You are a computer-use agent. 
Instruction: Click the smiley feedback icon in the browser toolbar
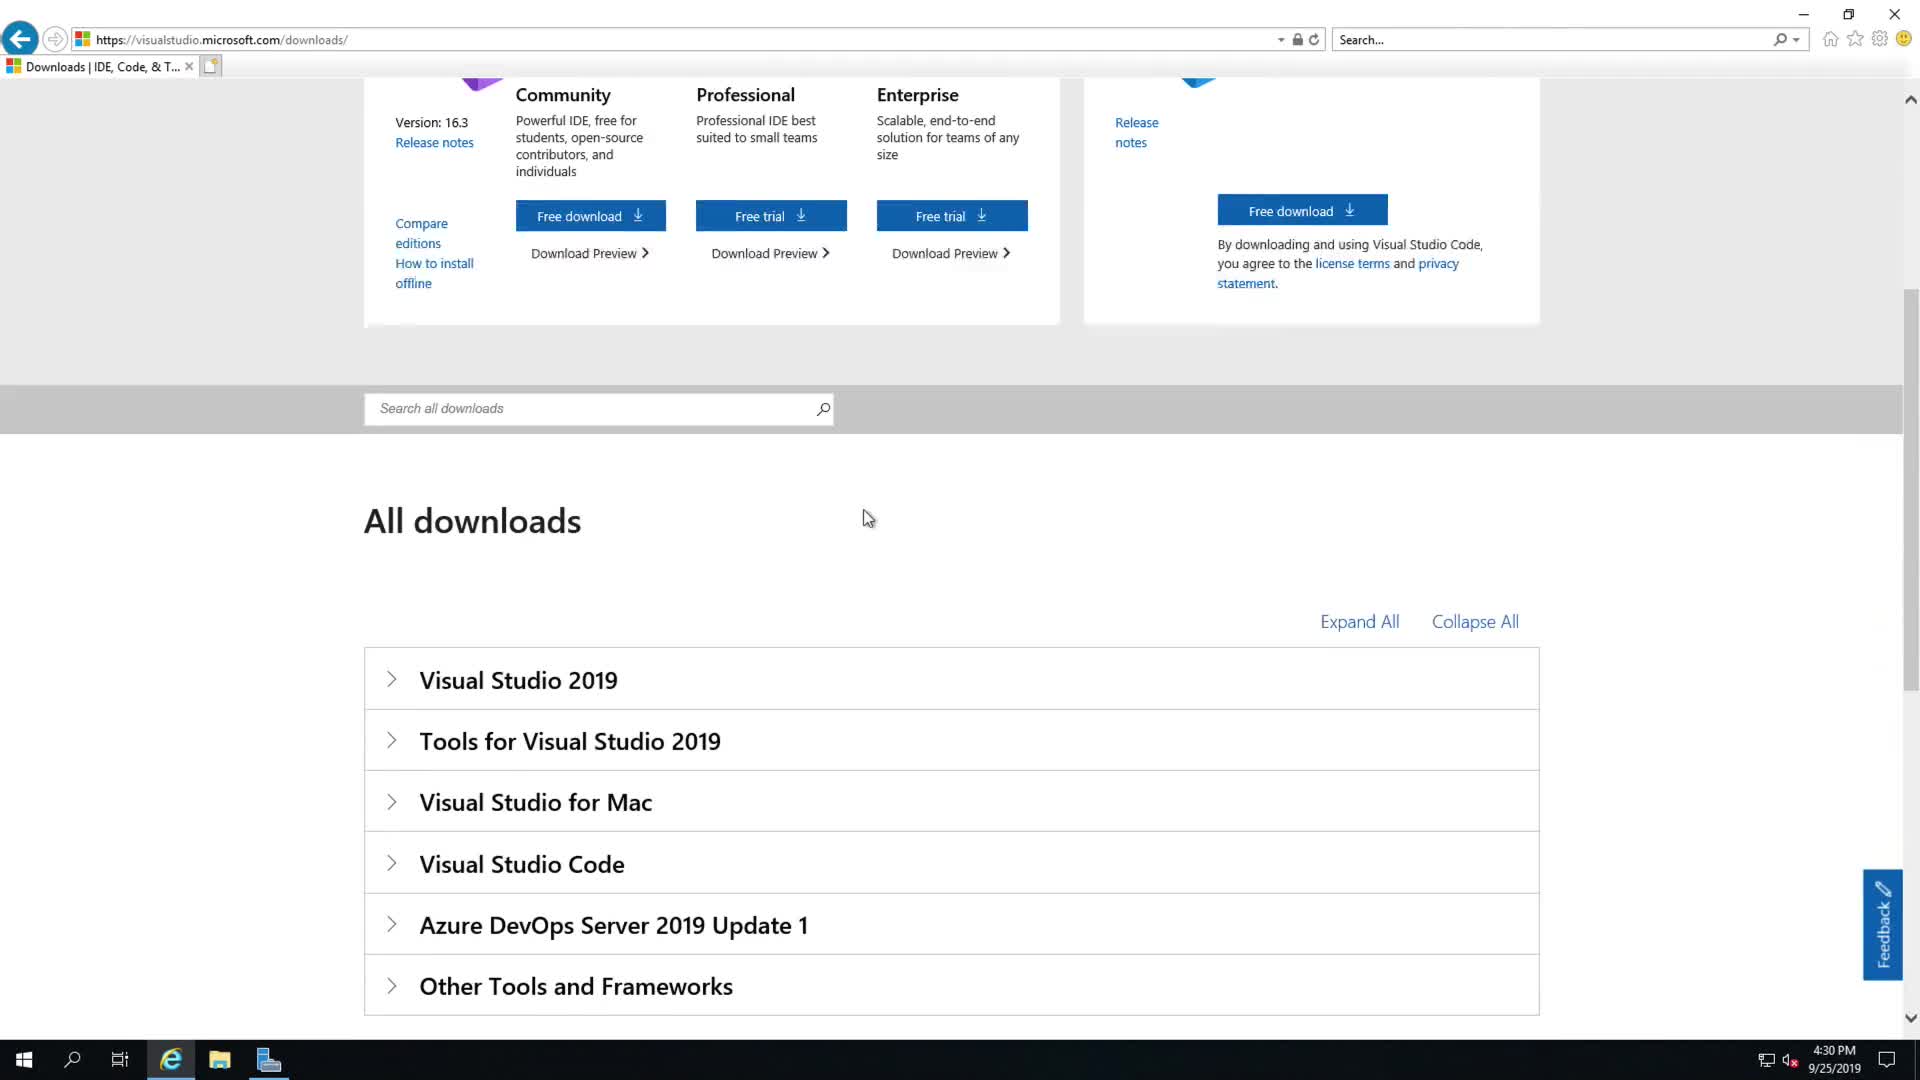pos(1904,39)
